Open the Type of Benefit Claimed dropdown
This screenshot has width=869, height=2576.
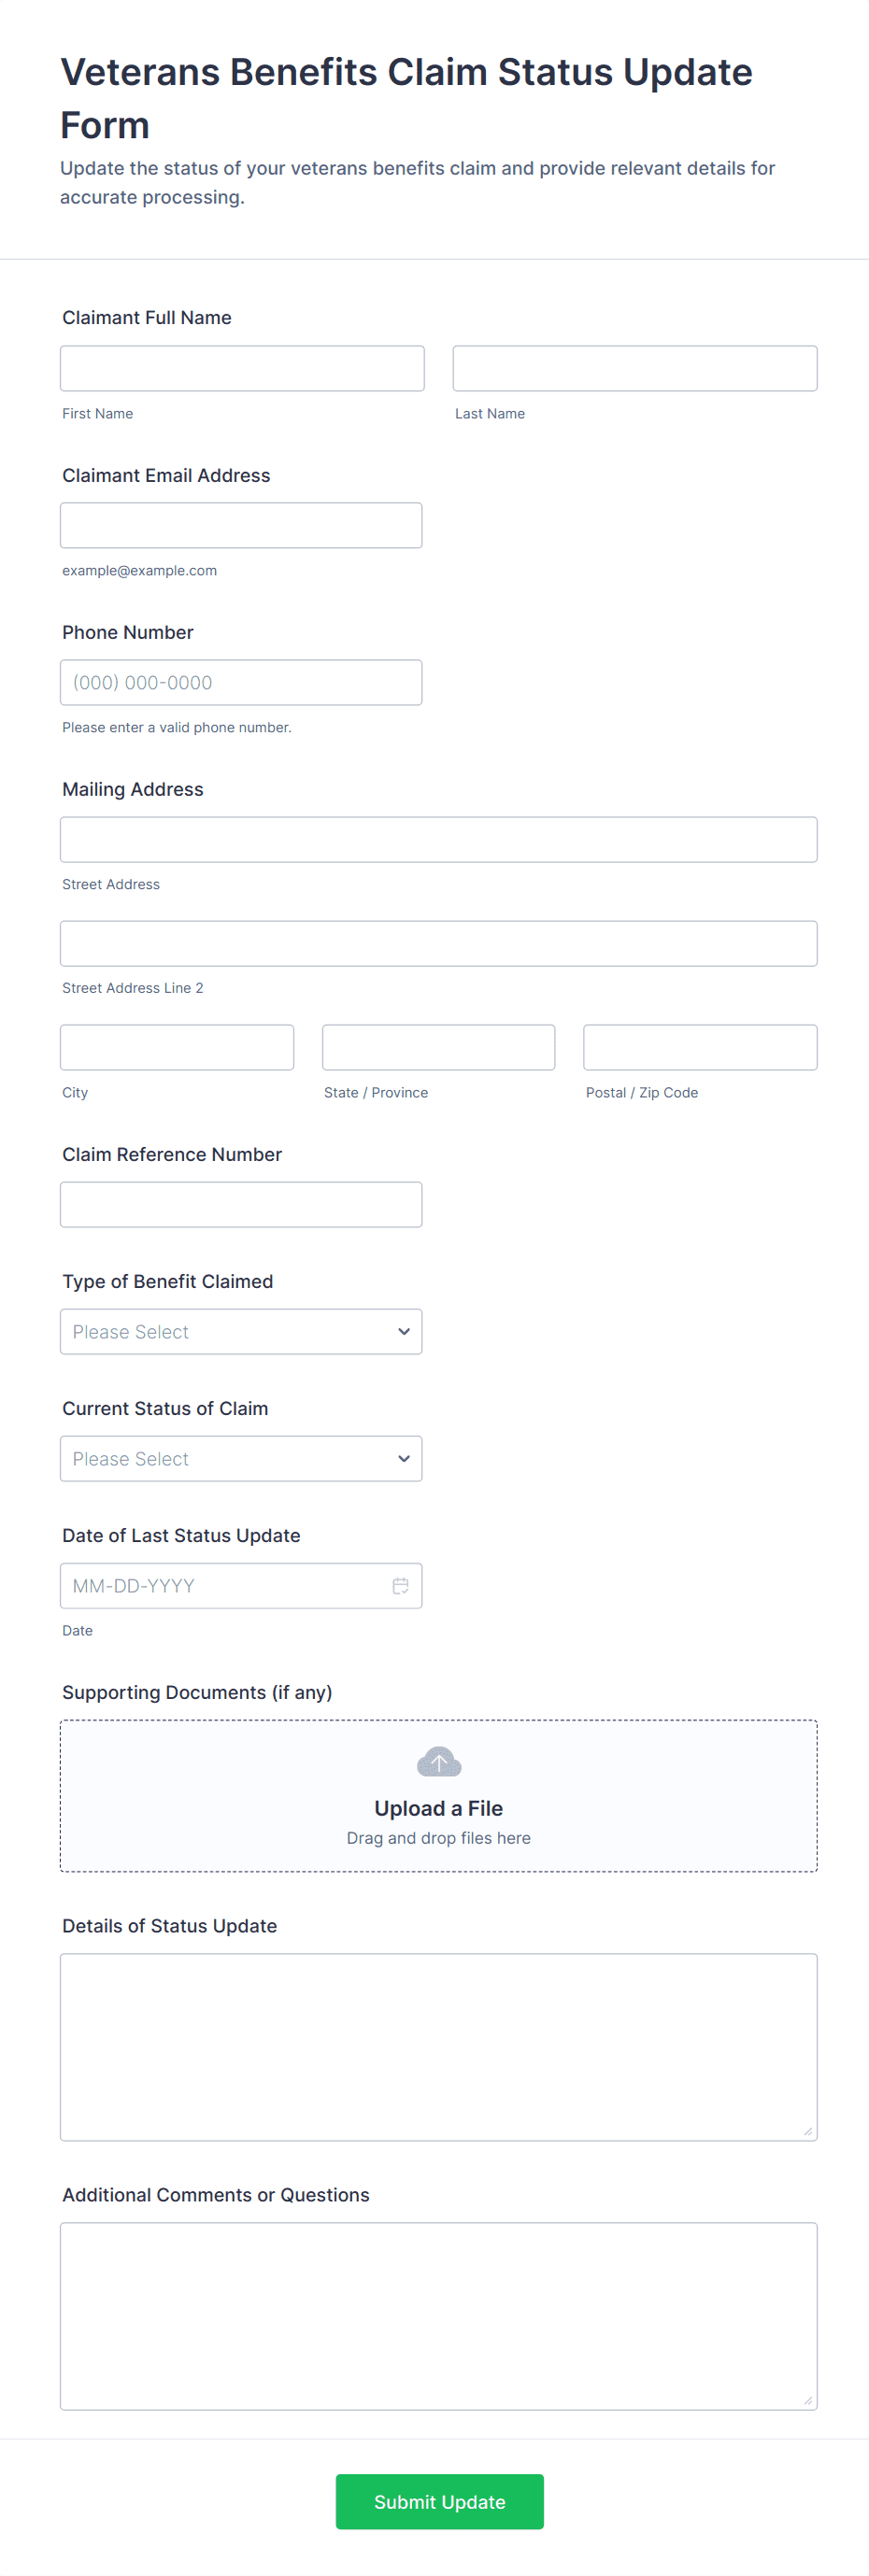click(x=241, y=1332)
